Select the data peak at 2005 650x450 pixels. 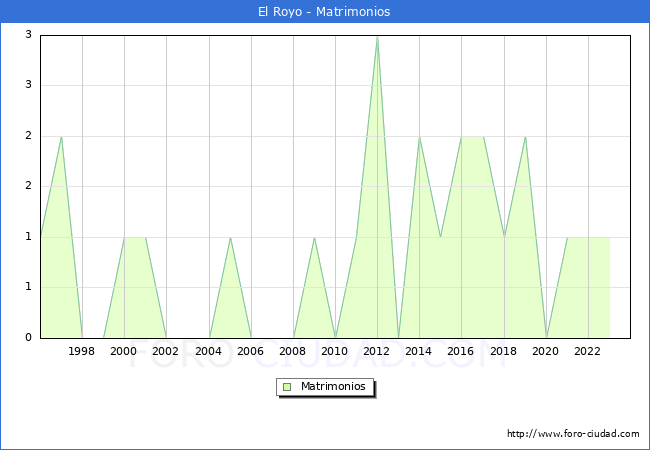pyautogui.click(x=230, y=238)
